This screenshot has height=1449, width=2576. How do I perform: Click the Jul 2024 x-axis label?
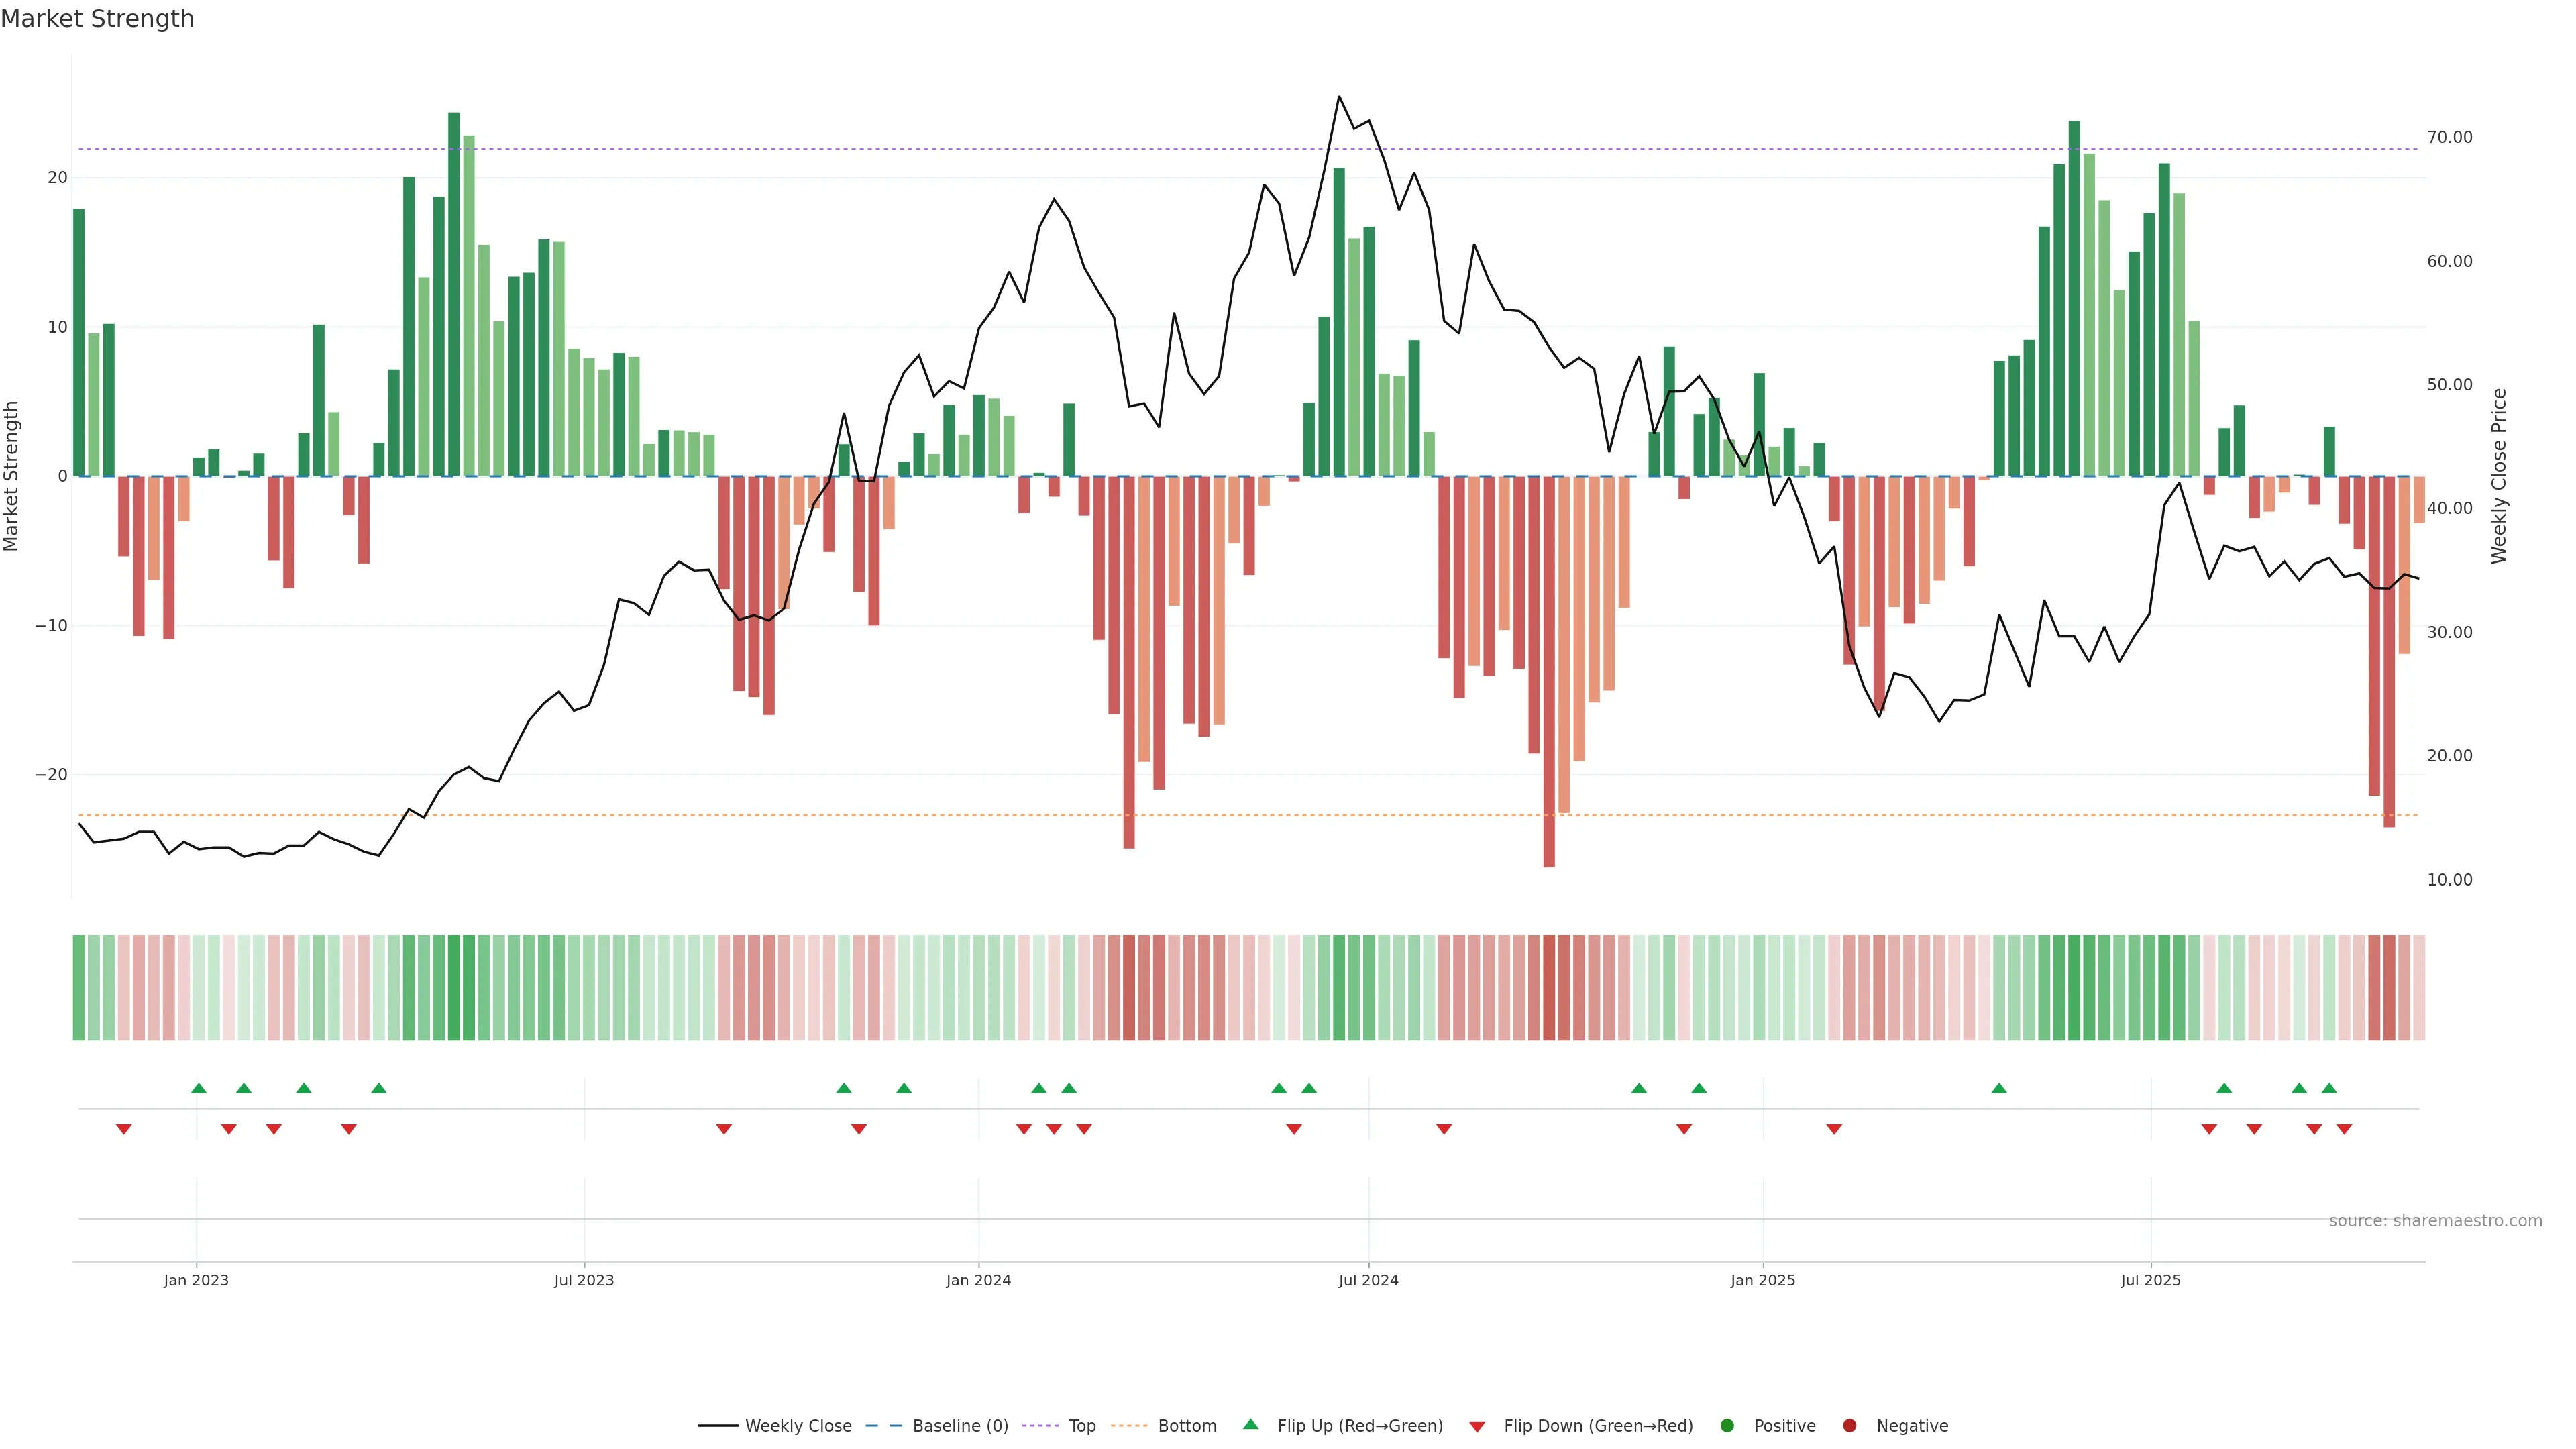1368,1280
